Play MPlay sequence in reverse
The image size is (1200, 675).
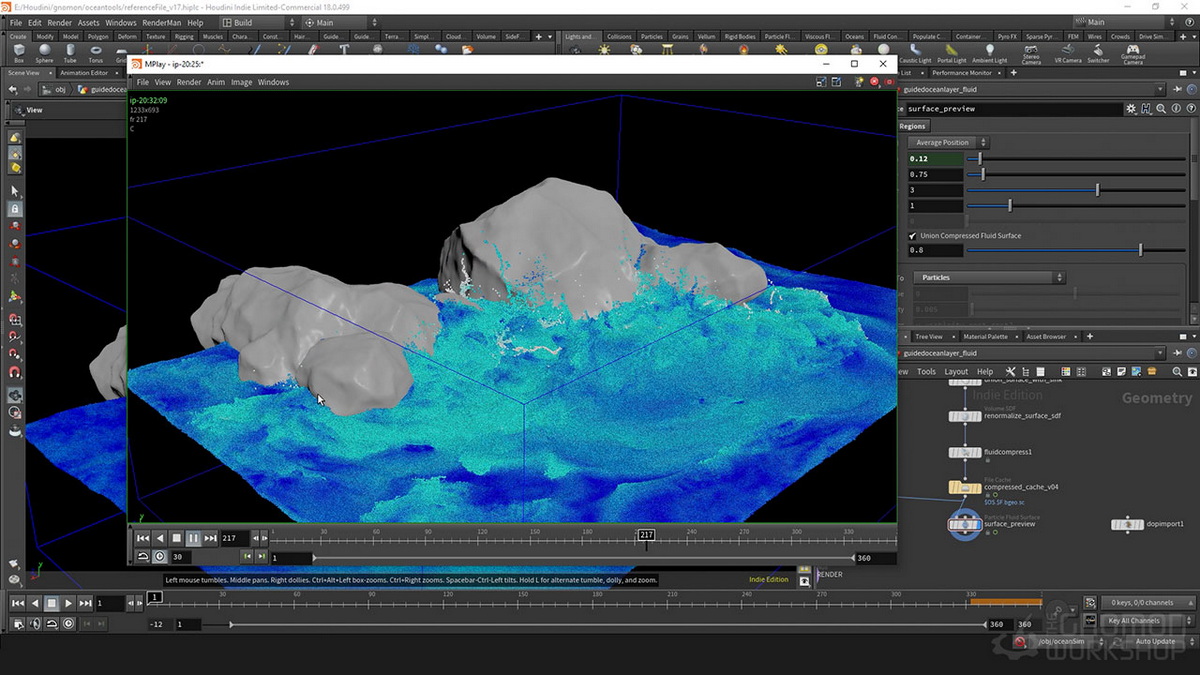[x=160, y=538]
